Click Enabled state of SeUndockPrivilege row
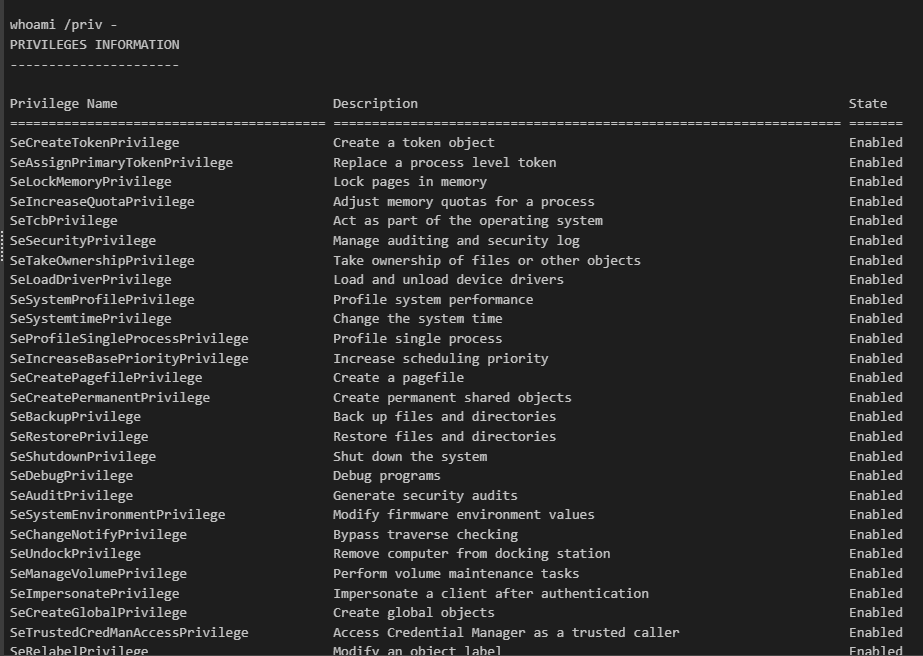Image resolution: width=923 pixels, height=656 pixels. 875,554
